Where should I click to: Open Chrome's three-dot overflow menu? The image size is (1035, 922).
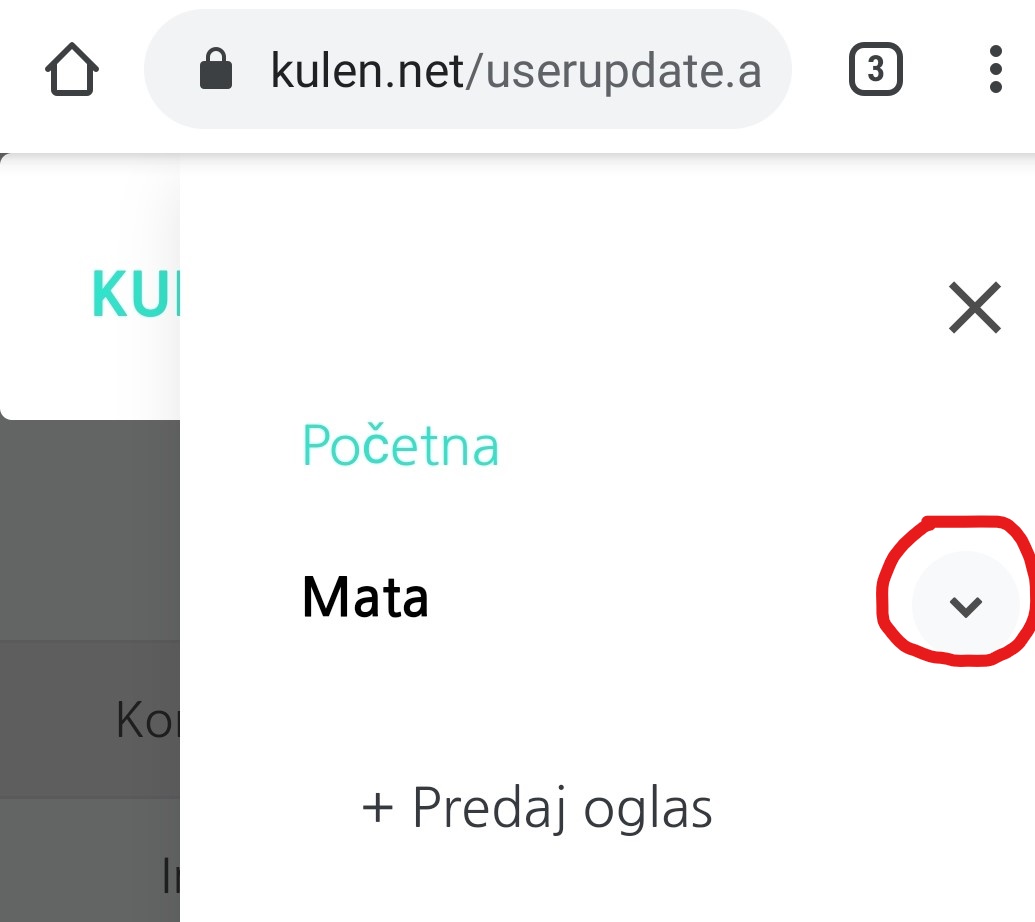tap(994, 71)
